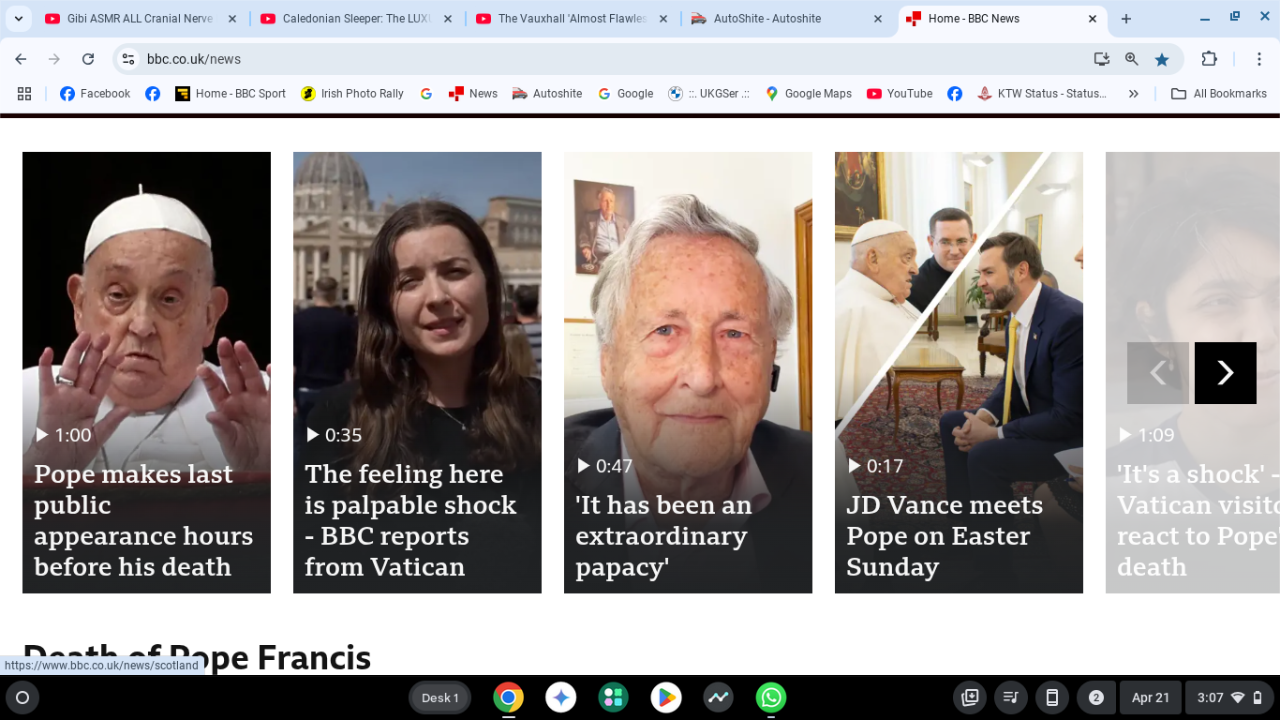The width and height of the screenshot is (1280, 720).
Task: Click the Desk 1 button on shelf
Action: pyautogui.click(x=440, y=698)
